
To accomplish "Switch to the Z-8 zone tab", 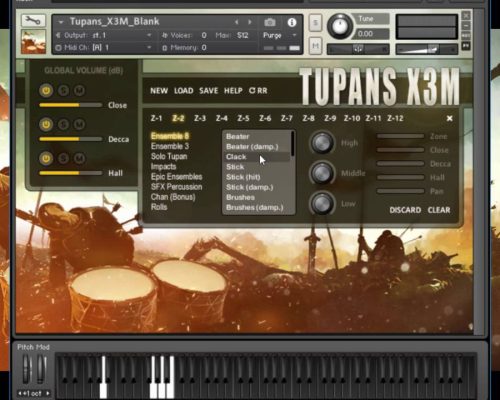I will click(x=308, y=118).
